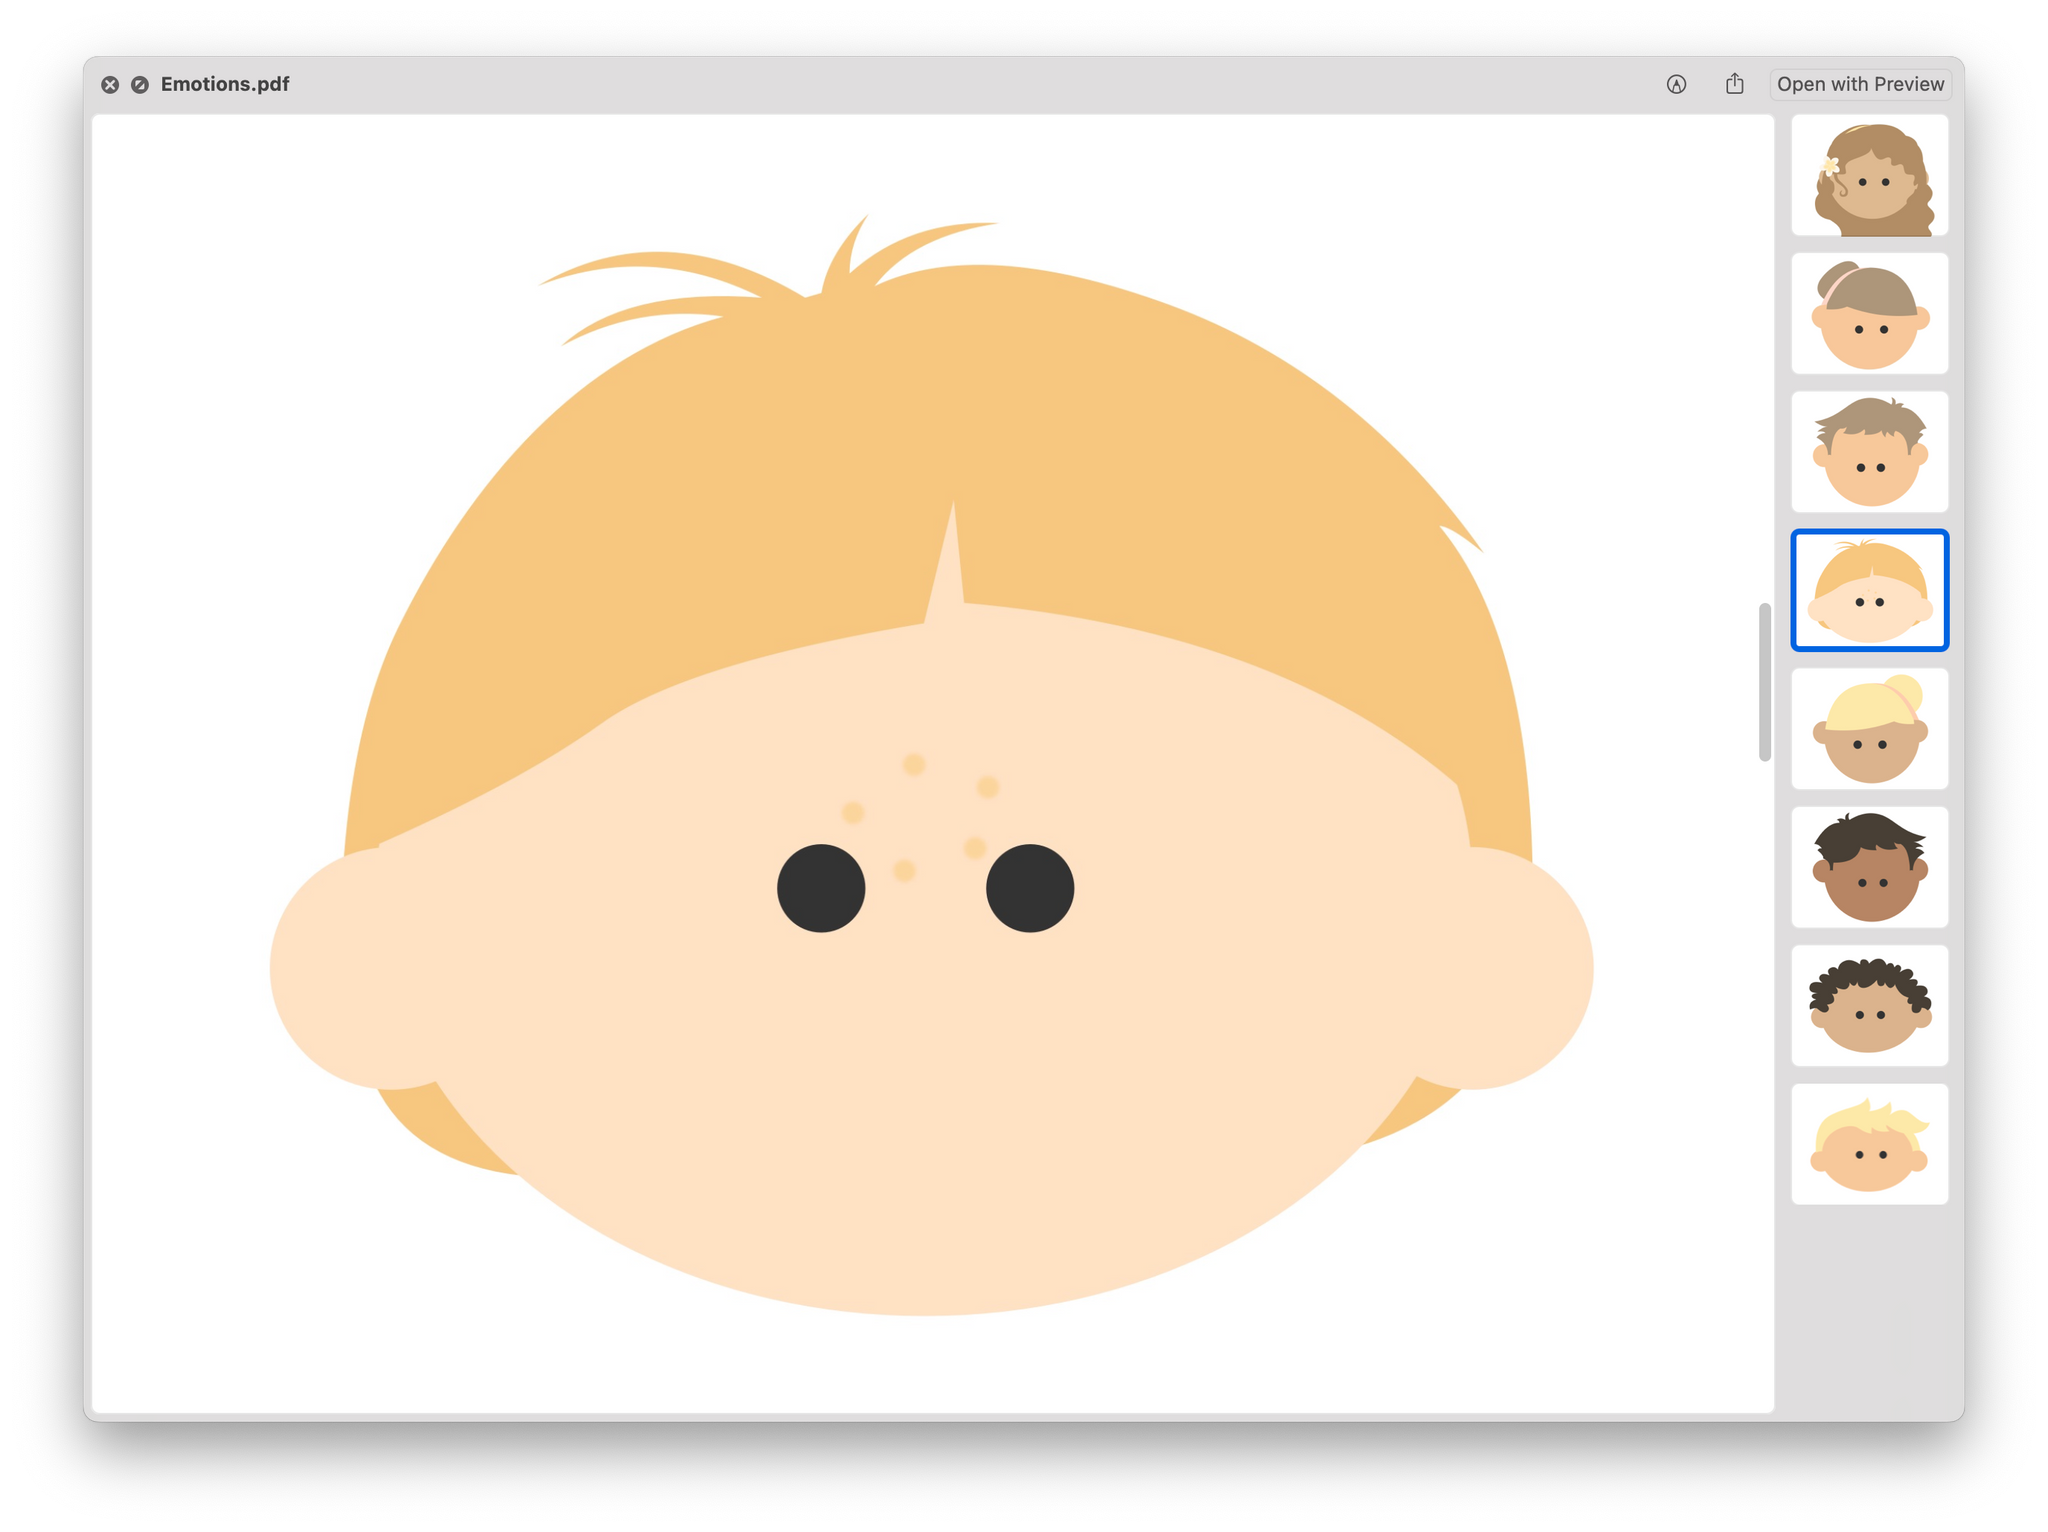The height and width of the screenshot is (1532, 2048).
Task: Click the vertical scrollbar handle
Action: coord(1764,682)
